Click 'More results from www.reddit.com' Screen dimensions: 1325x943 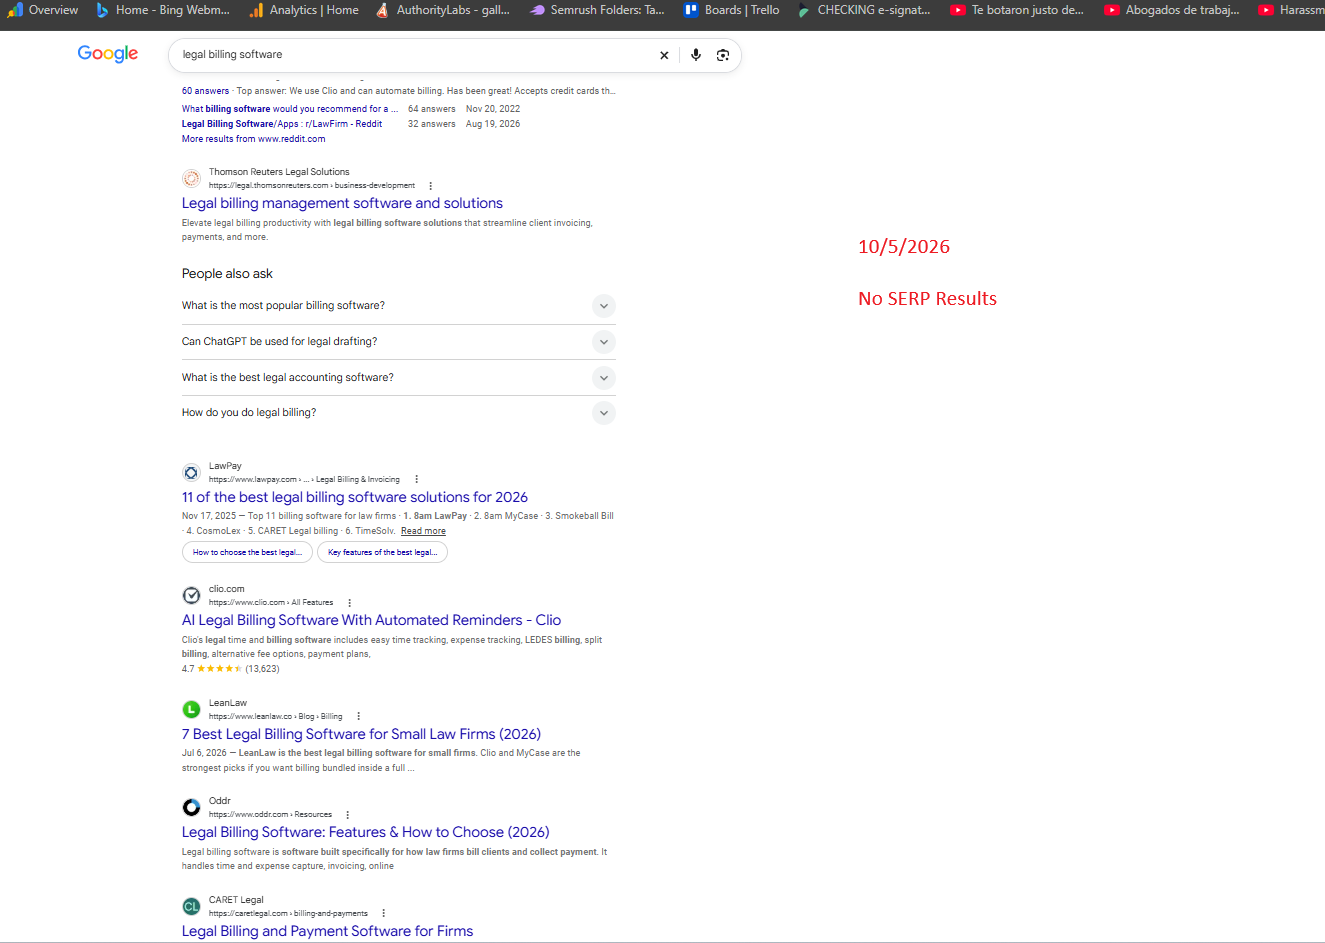[x=253, y=139]
